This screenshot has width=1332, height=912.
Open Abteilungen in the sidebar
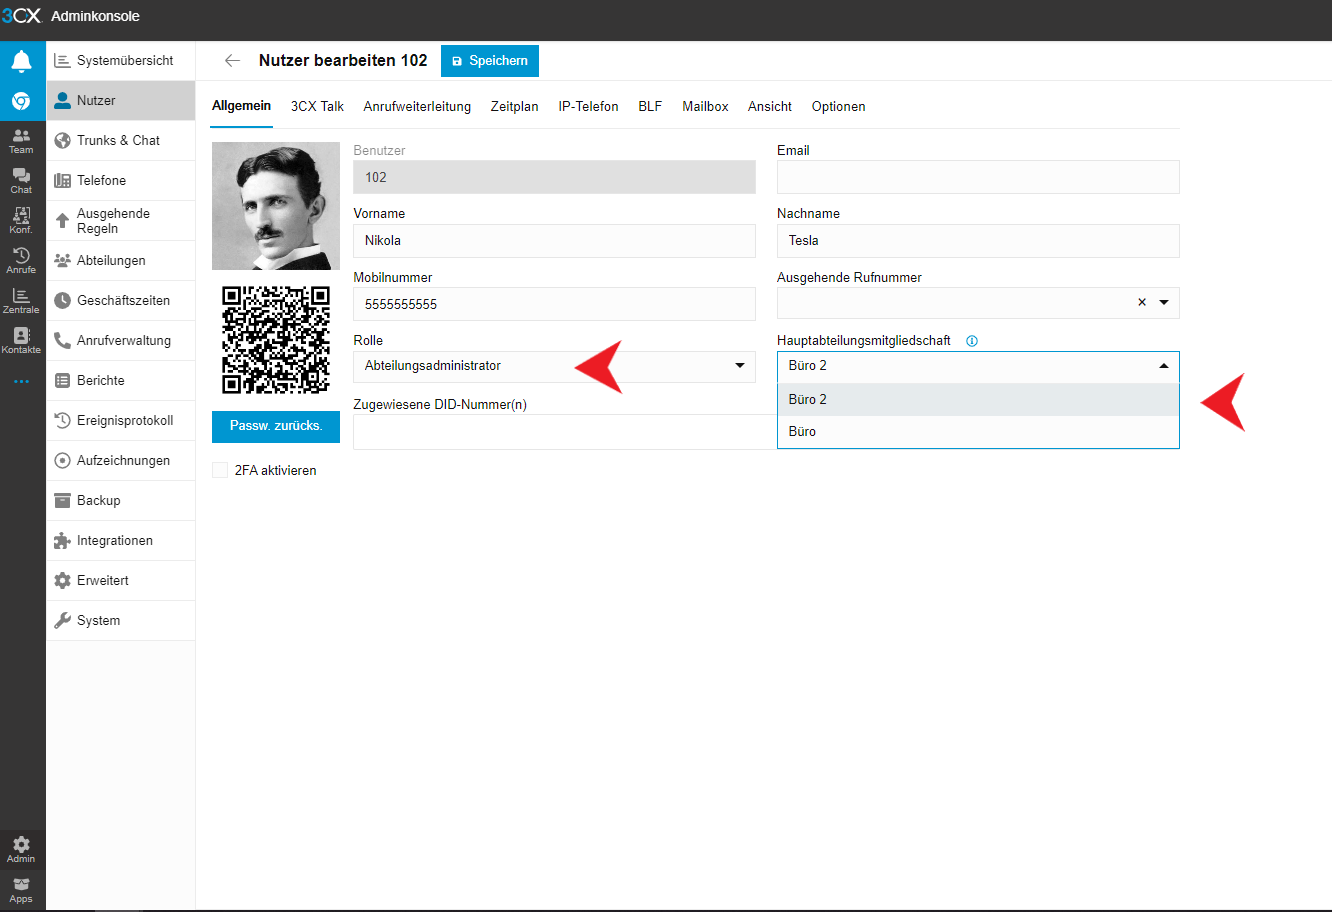[x=111, y=261]
